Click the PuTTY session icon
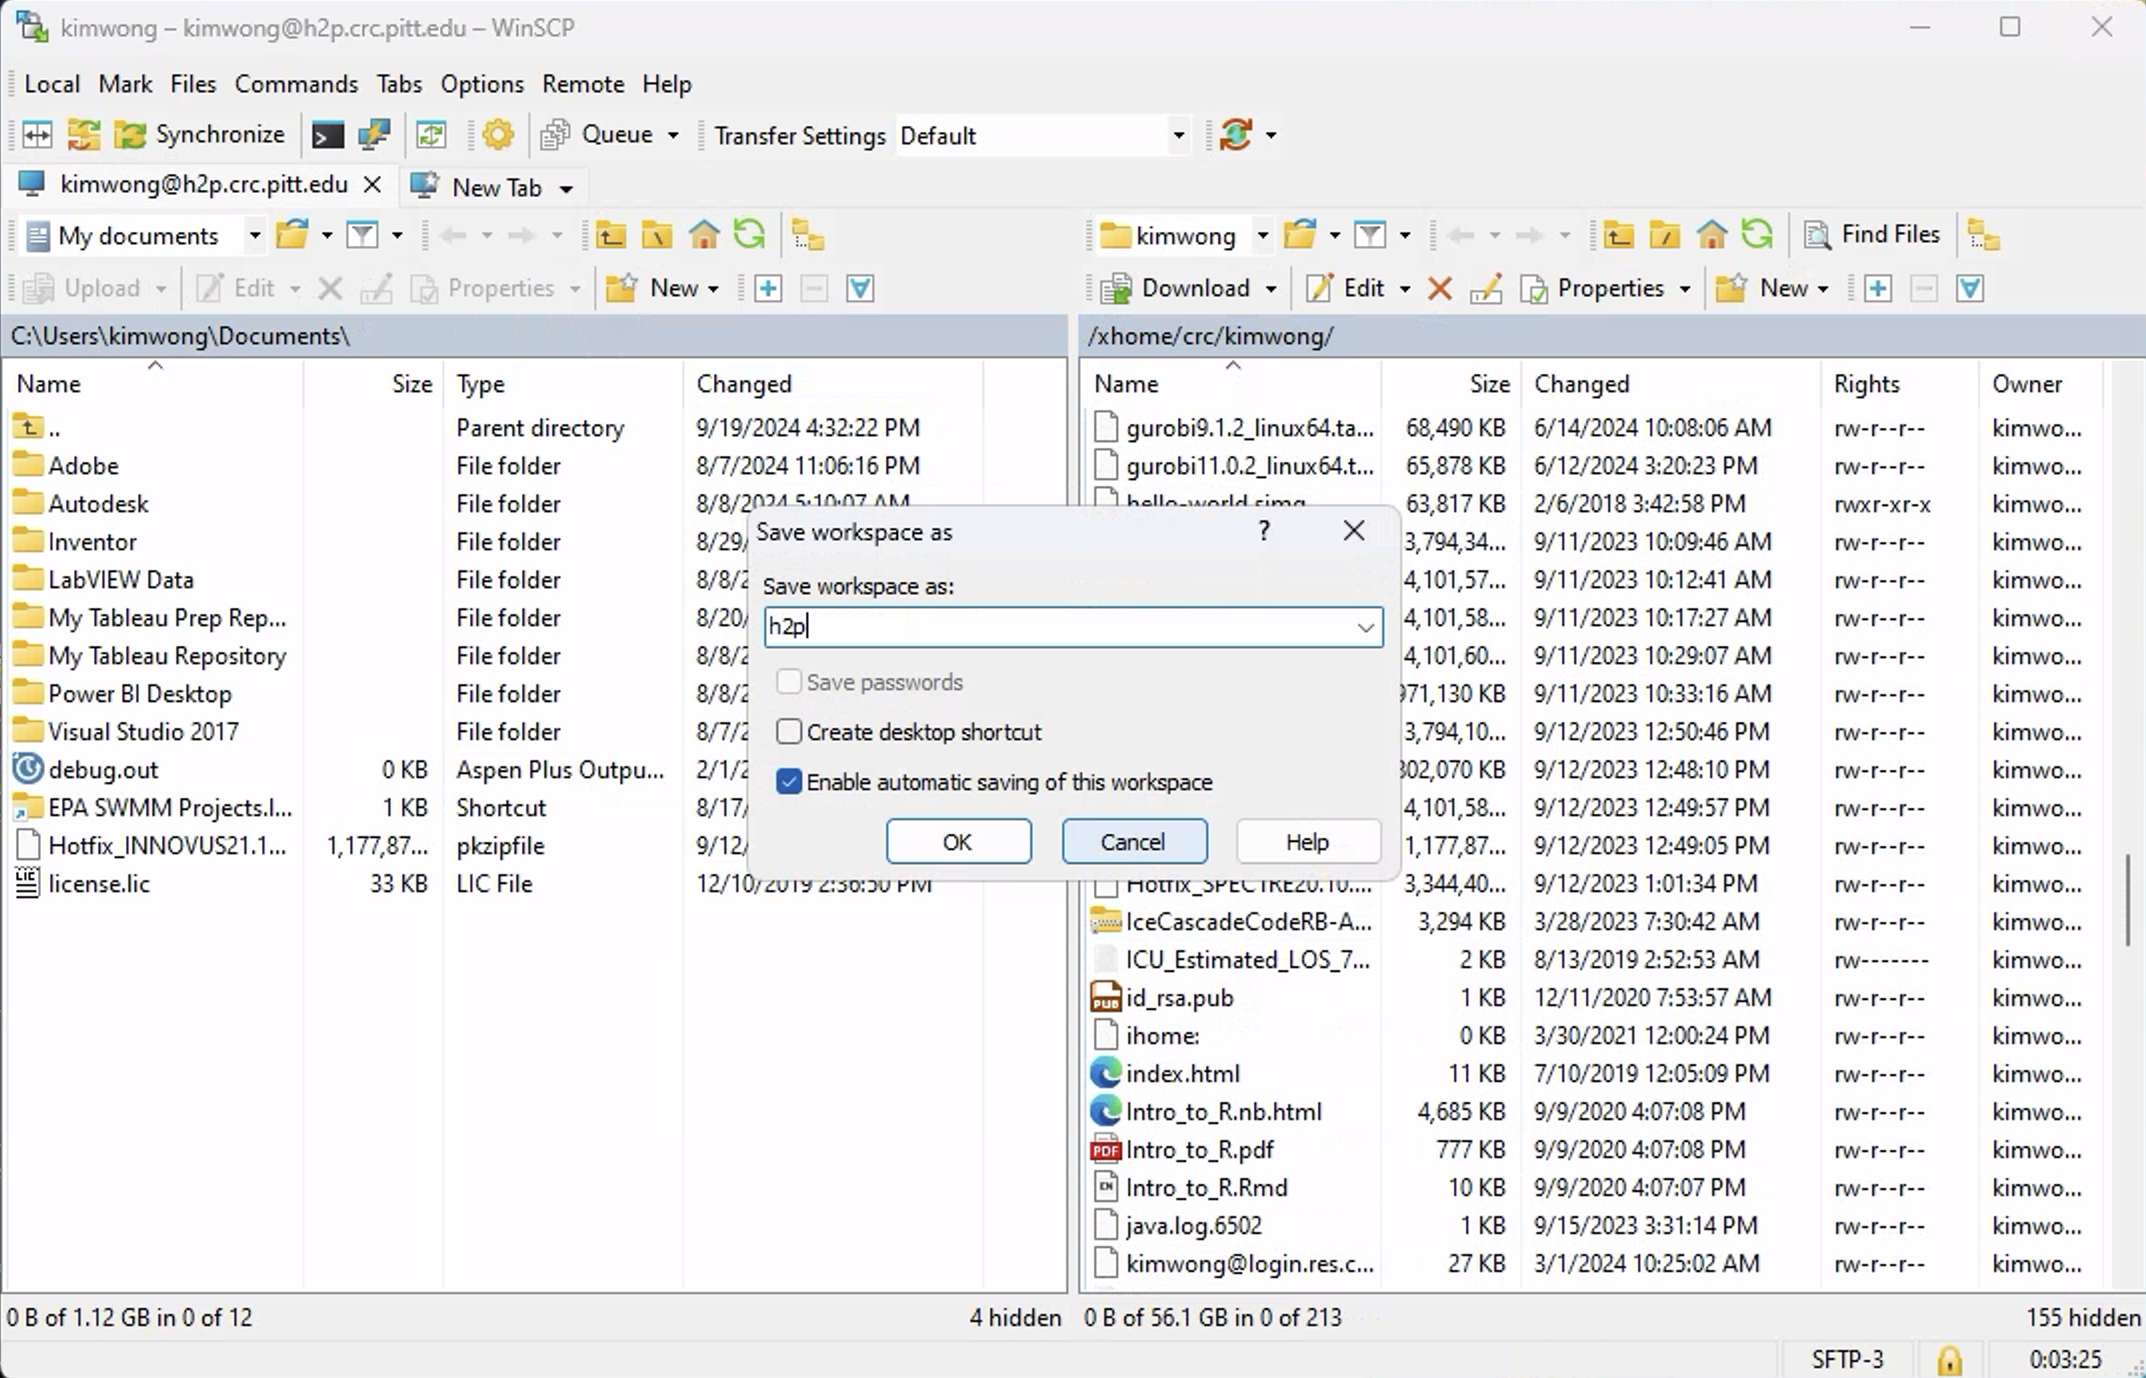 [x=374, y=135]
